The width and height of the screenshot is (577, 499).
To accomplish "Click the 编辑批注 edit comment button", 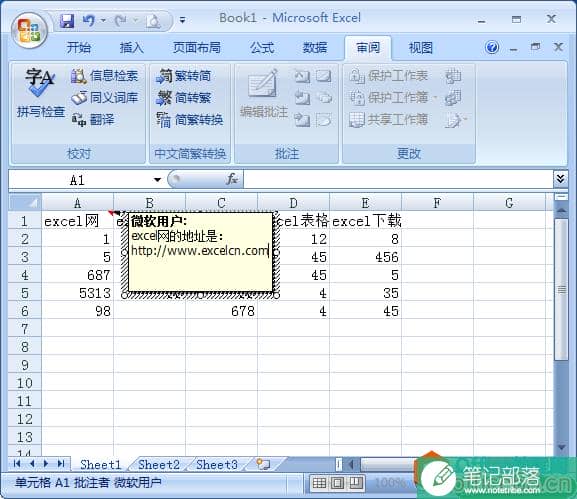I will (263, 93).
